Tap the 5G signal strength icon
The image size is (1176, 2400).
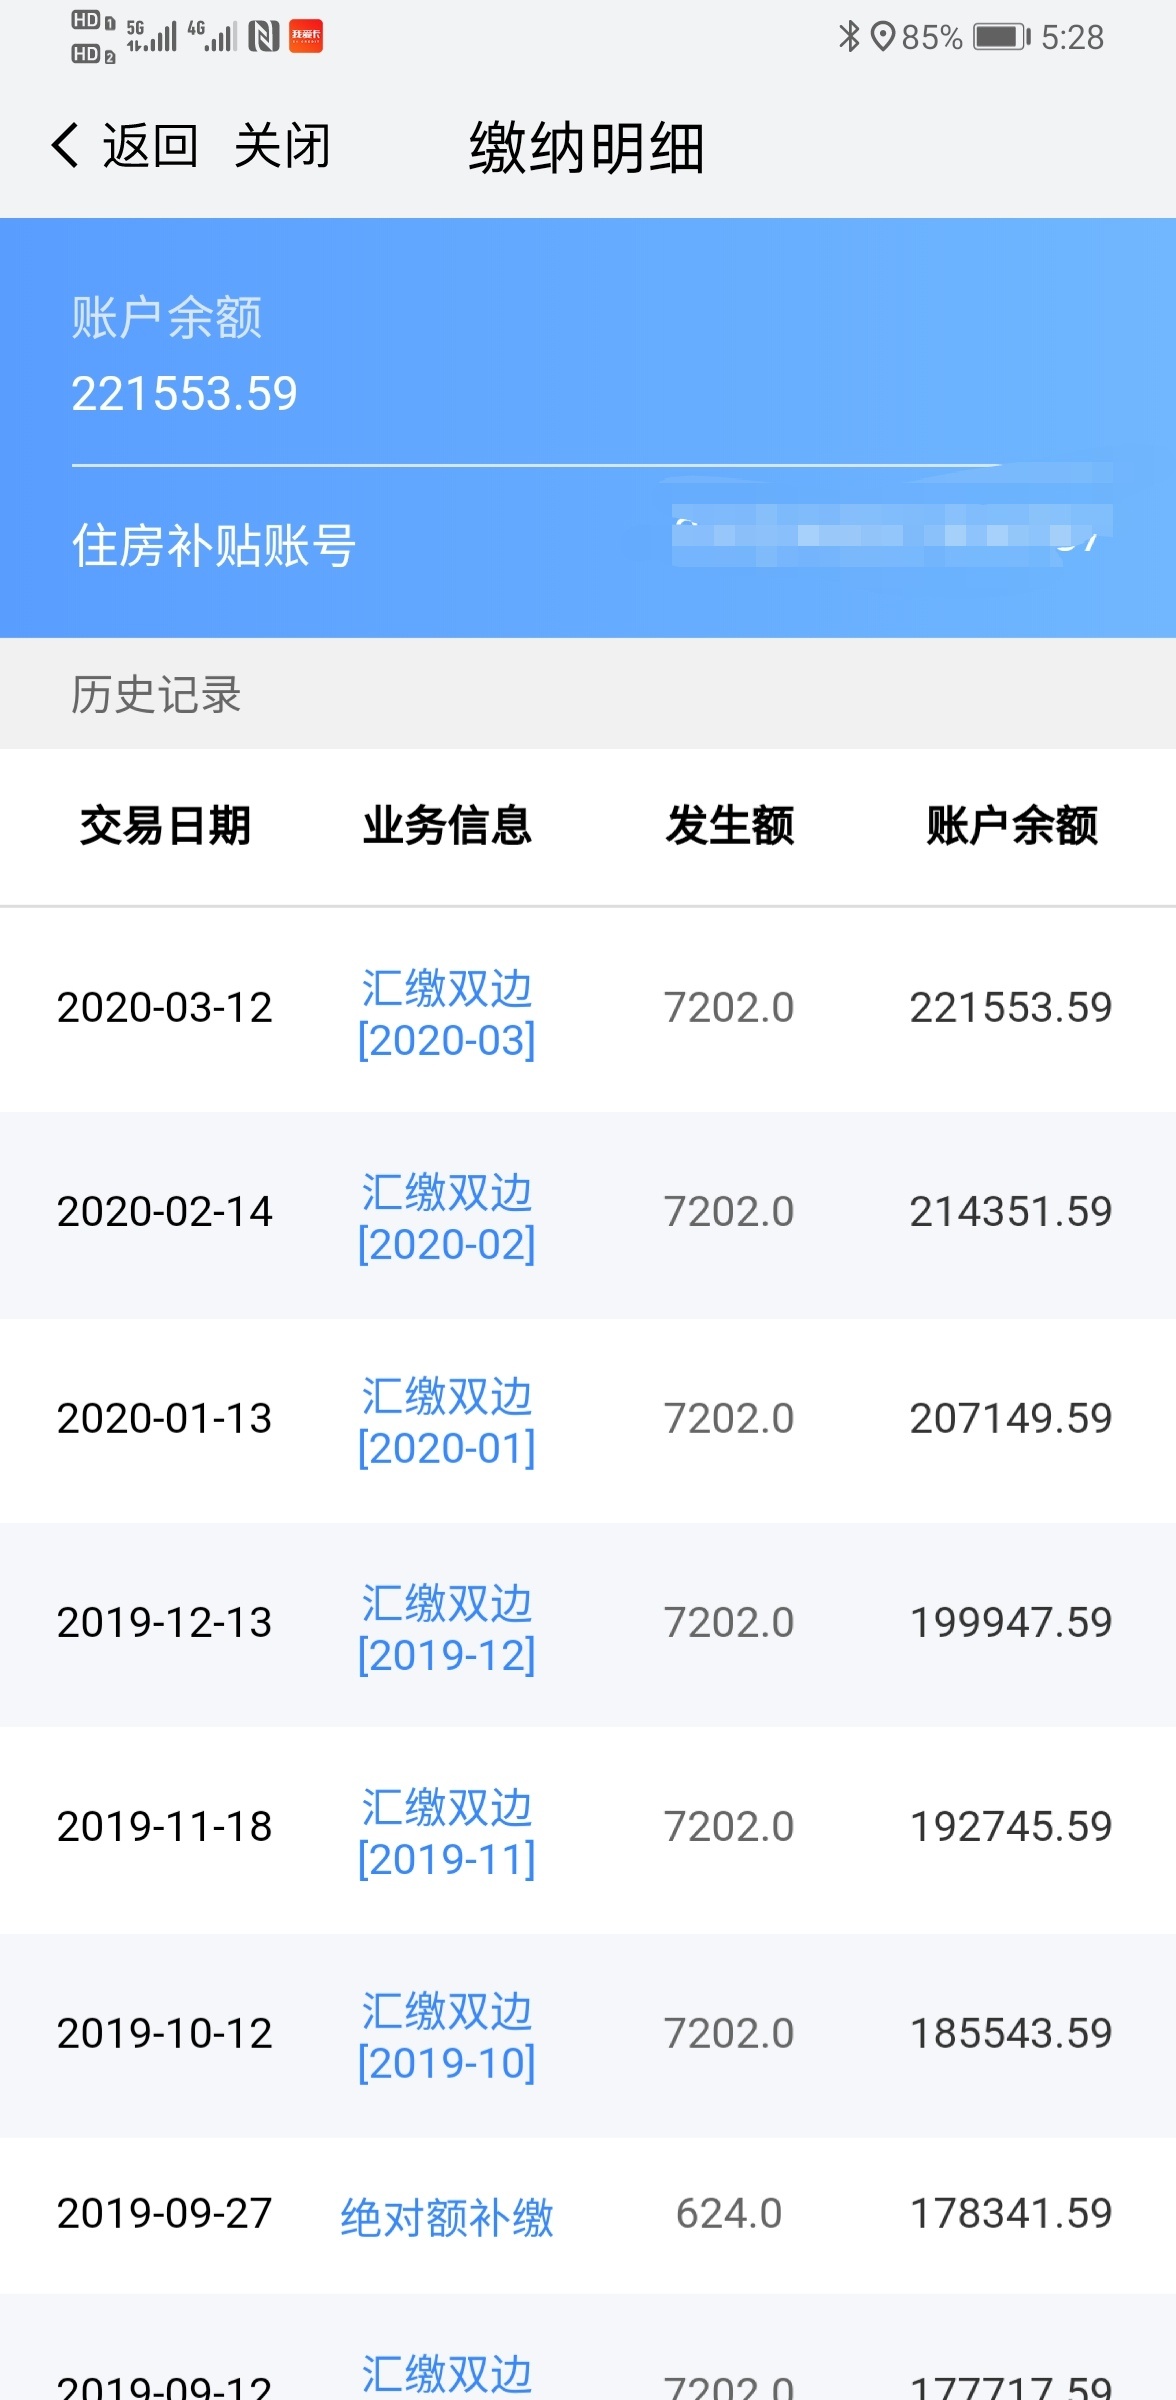[x=152, y=36]
